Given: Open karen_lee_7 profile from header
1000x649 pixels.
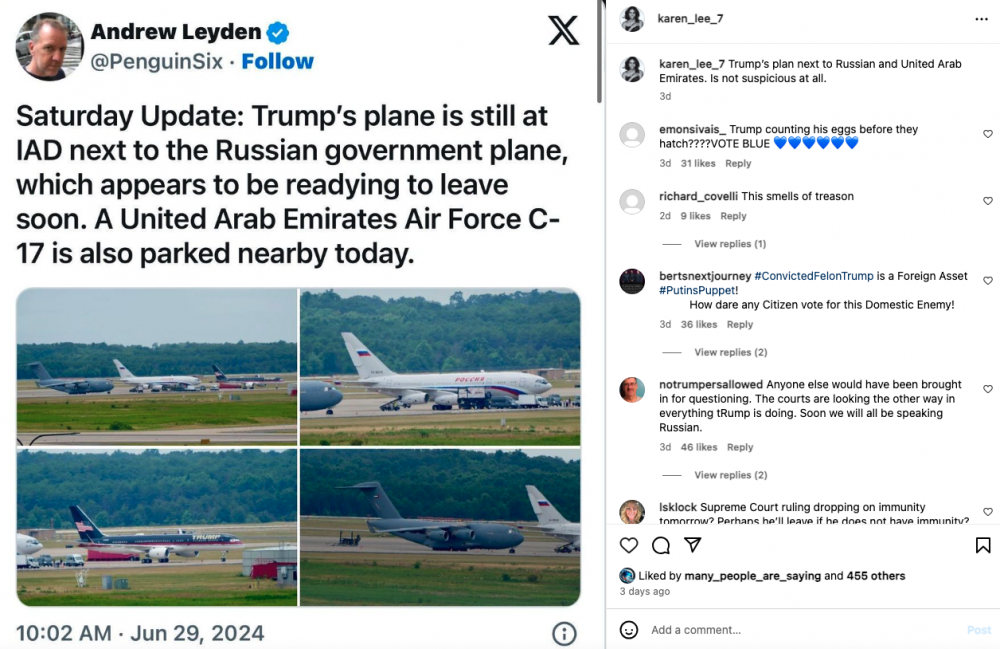Looking at the screenshot, I should click(690, 19).
